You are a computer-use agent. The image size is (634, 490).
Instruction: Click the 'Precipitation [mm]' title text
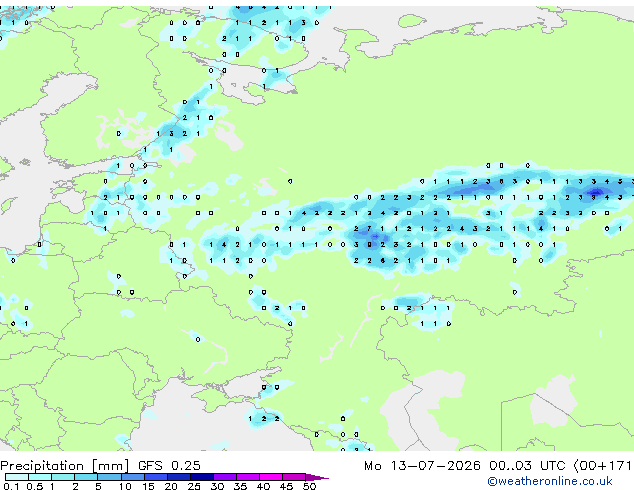point(64,466)
